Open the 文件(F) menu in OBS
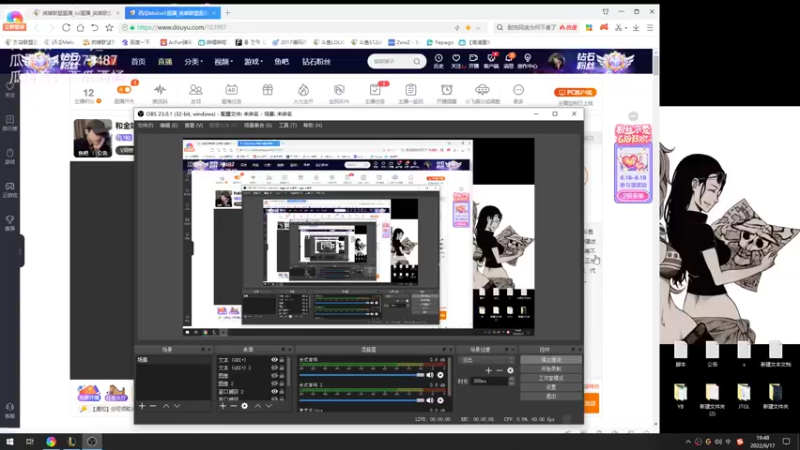This screenshot has height=450, width=800. pos(145,126)
